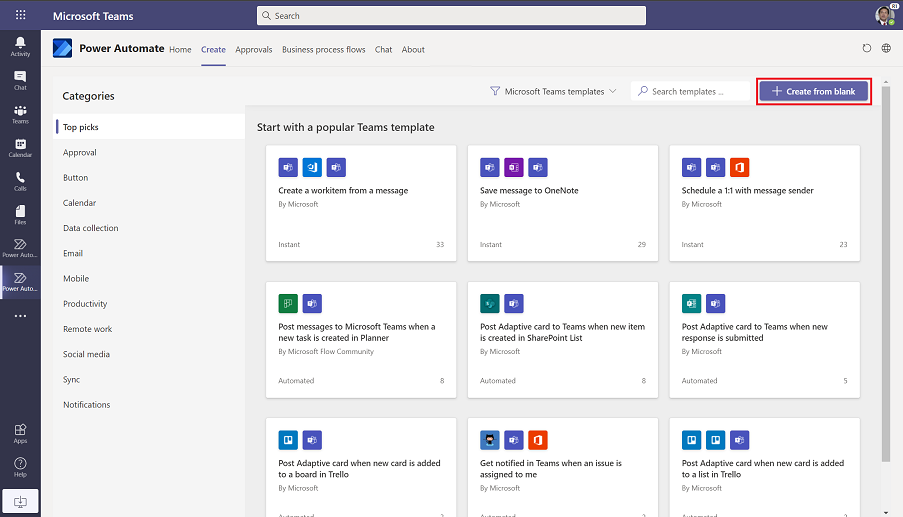Screen dimensions: 903x517
Task: Open the upper Power Automate rail icon
Action: tap(20, 248)
